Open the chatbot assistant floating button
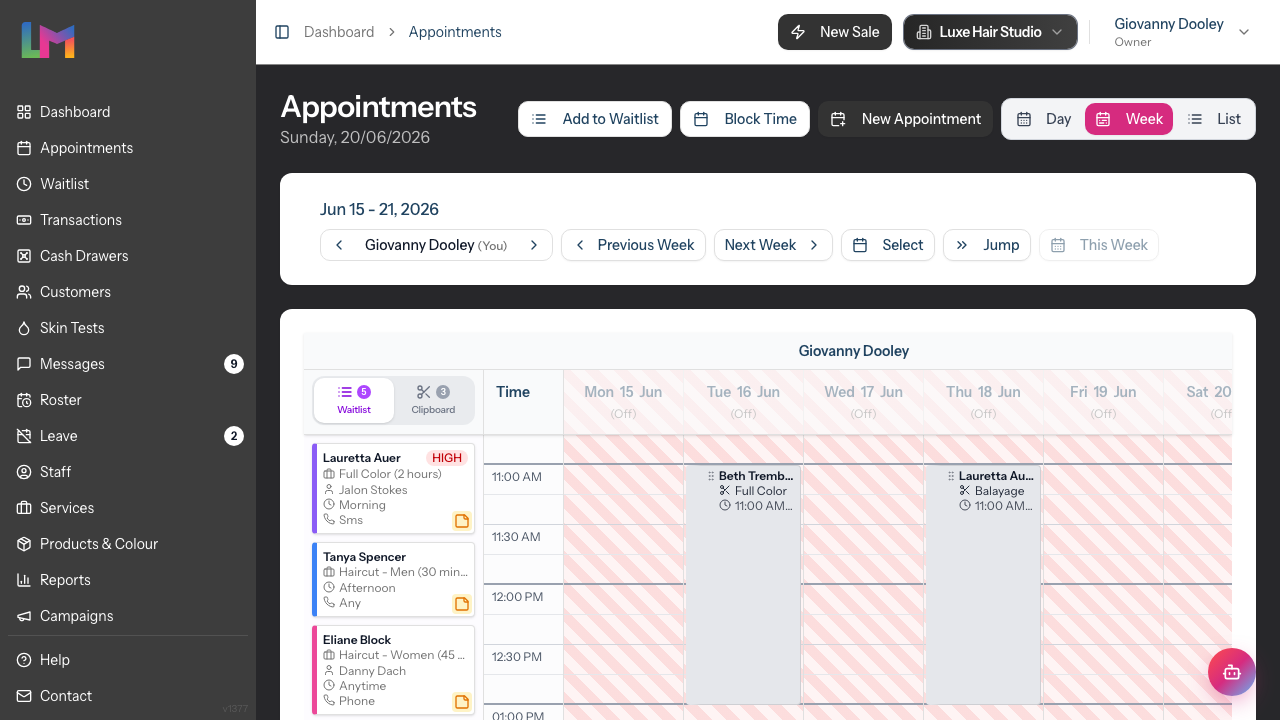 pyautogui.click(x=1231, y=672)
